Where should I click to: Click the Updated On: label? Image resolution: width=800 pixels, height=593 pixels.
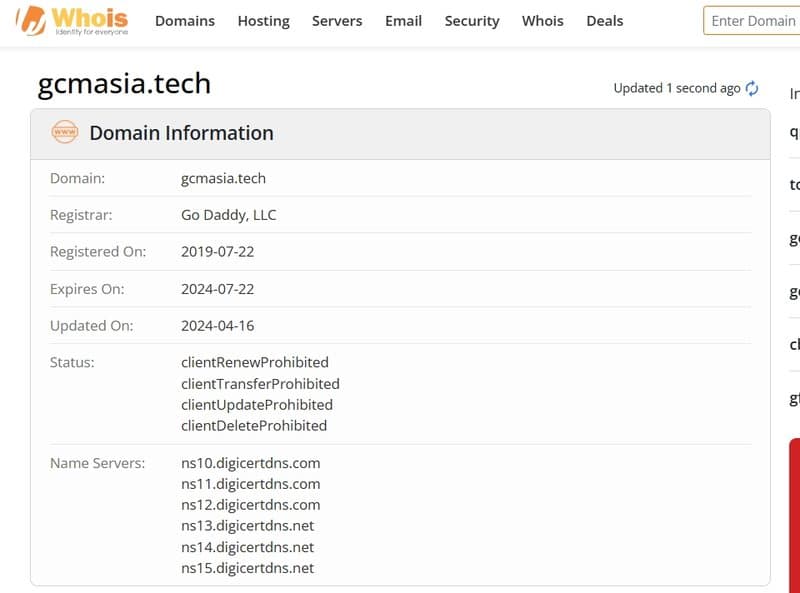click(x=92, y=326)
